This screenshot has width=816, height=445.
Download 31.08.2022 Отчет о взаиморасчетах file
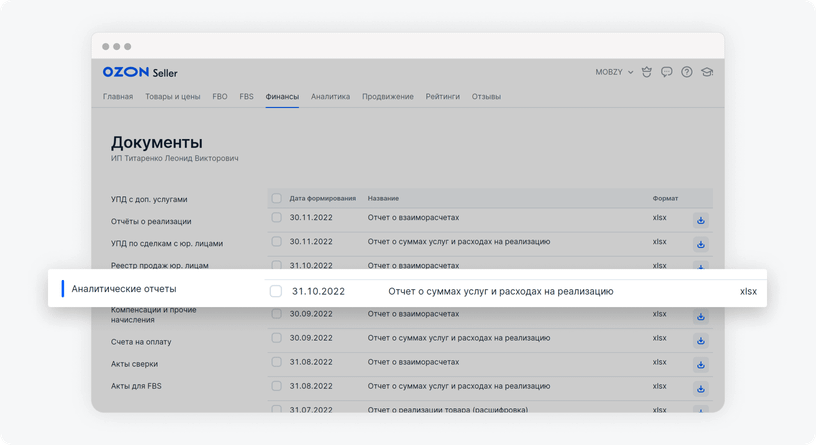pyautogui.click(x=701, y=365)
